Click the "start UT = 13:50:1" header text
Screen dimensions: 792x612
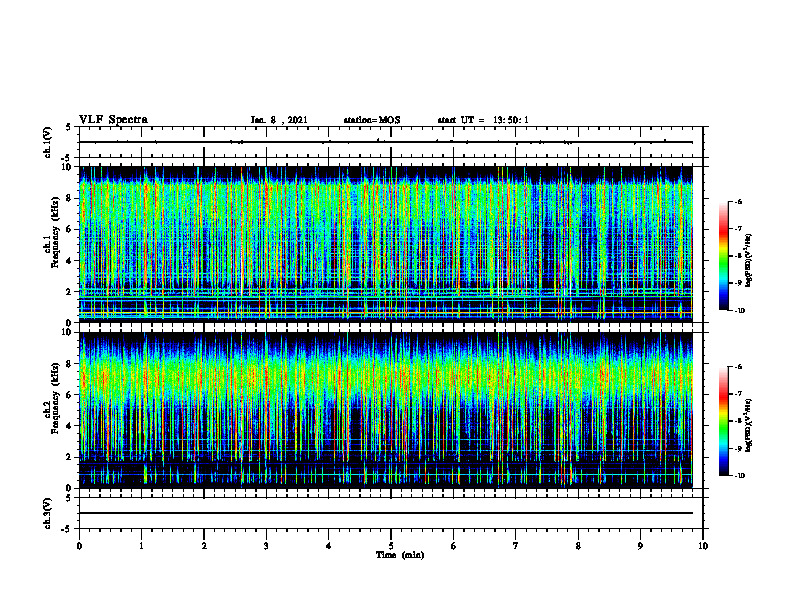pyautogui.click(x=483, y=120)
